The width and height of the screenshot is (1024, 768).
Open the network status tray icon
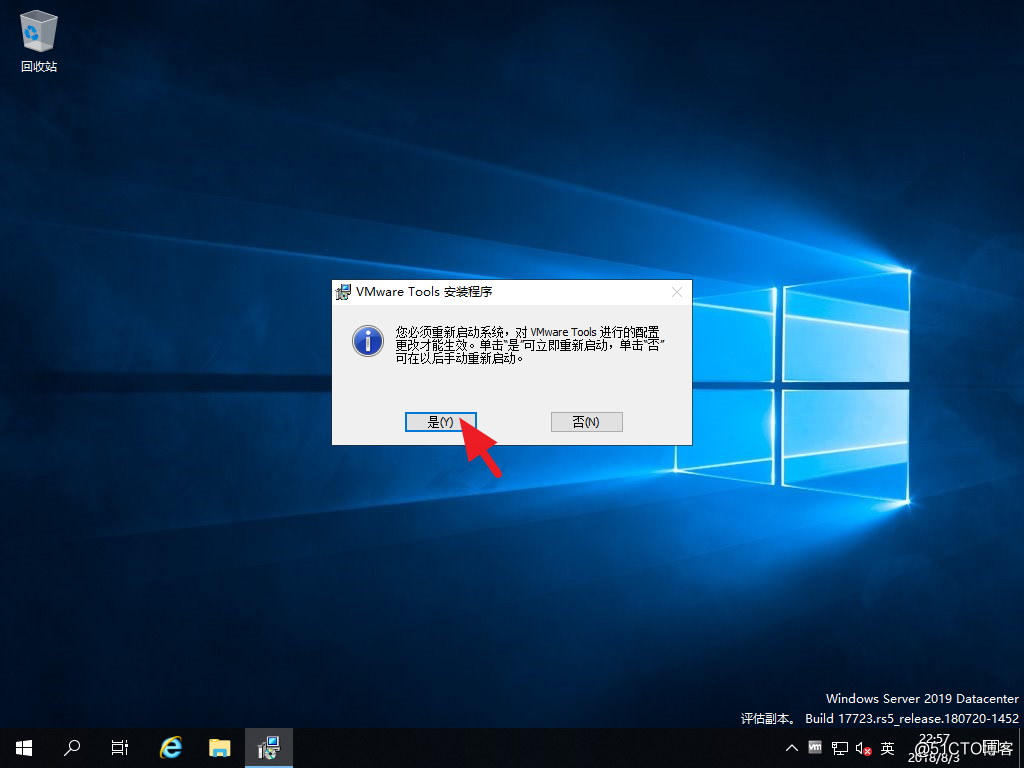coord(840,748)
